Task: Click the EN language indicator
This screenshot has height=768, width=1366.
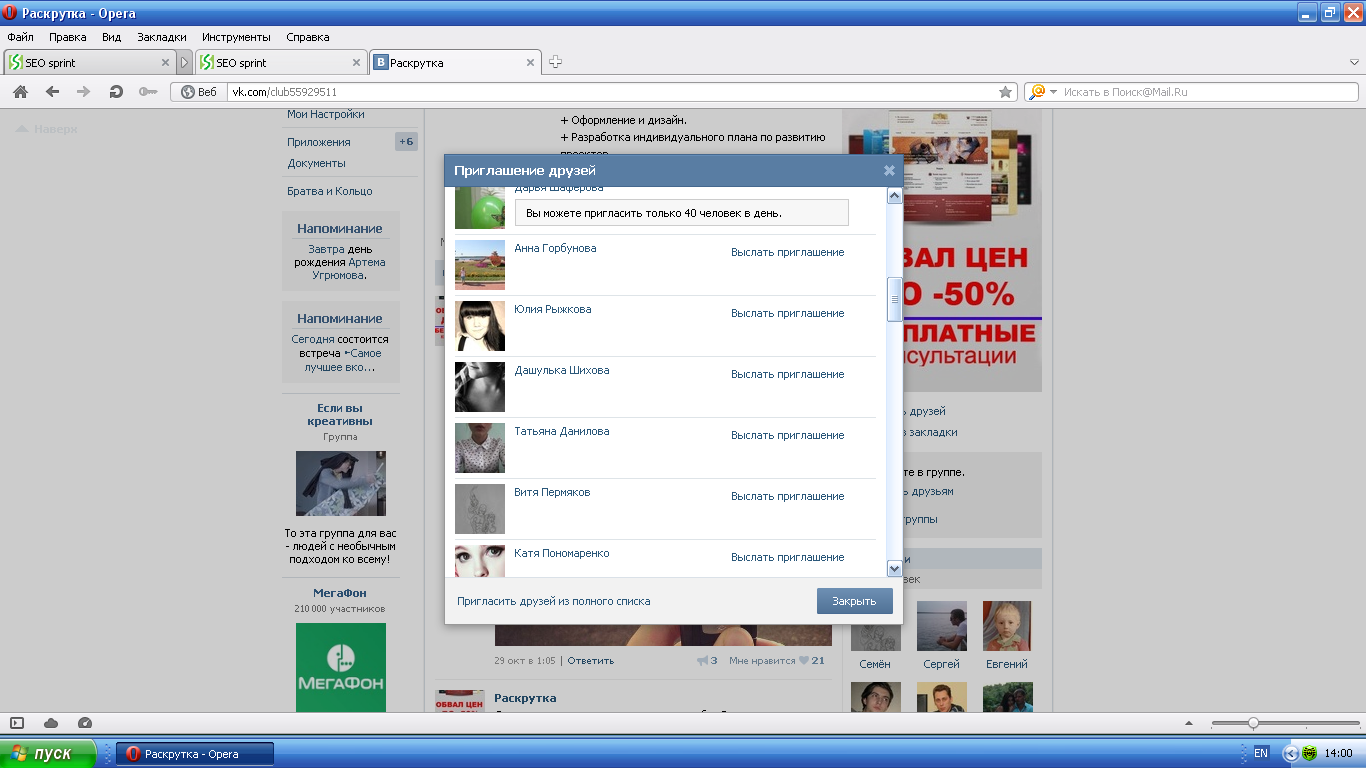Action: (1260, 753)
